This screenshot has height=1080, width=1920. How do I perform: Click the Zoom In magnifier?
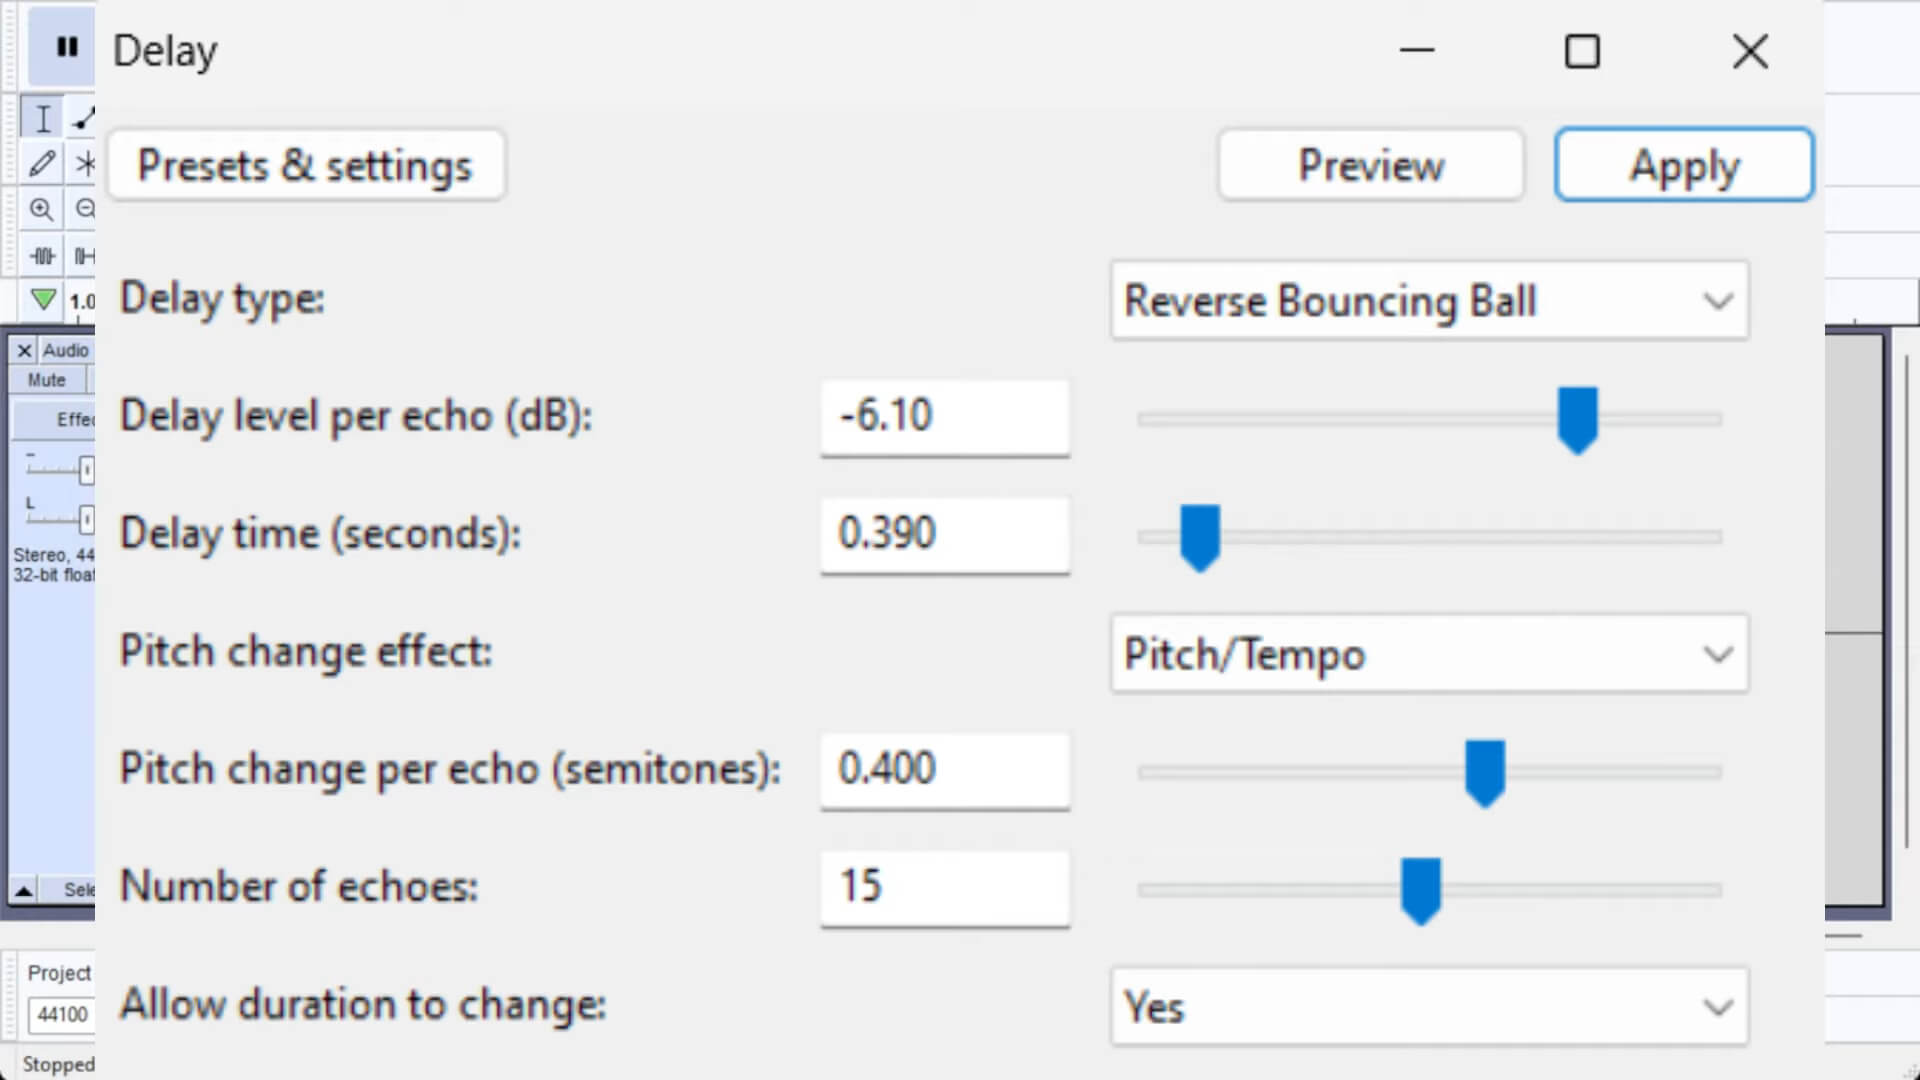pos(42,208)
